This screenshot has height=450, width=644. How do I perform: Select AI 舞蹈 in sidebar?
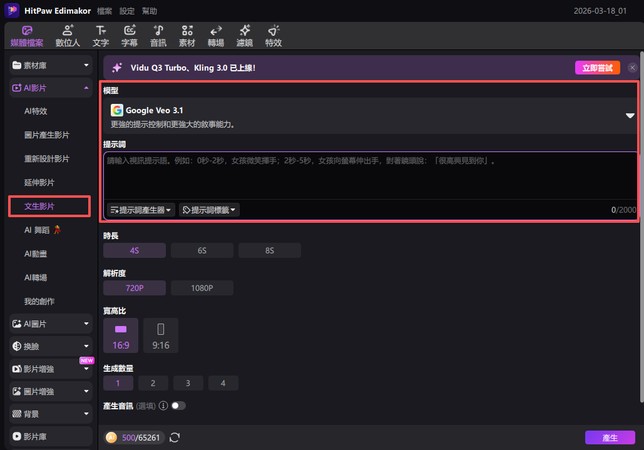click(x=42, y=230)
